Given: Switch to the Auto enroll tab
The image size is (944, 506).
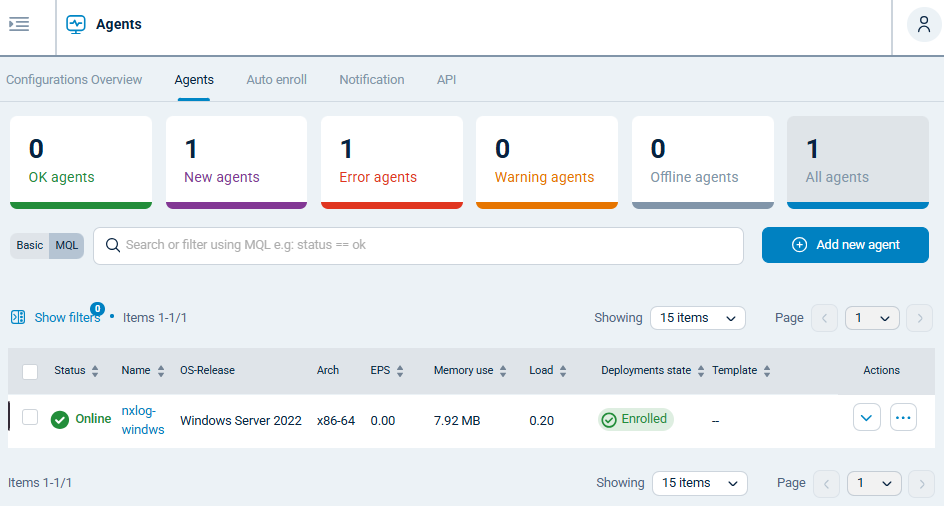Looking at the screenshot, I should pos(276,80).
